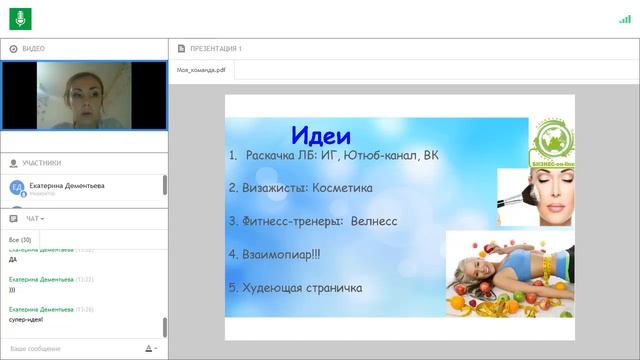Click the chat messages scrollbar
The image size is (640, 360).
(165, 327)
